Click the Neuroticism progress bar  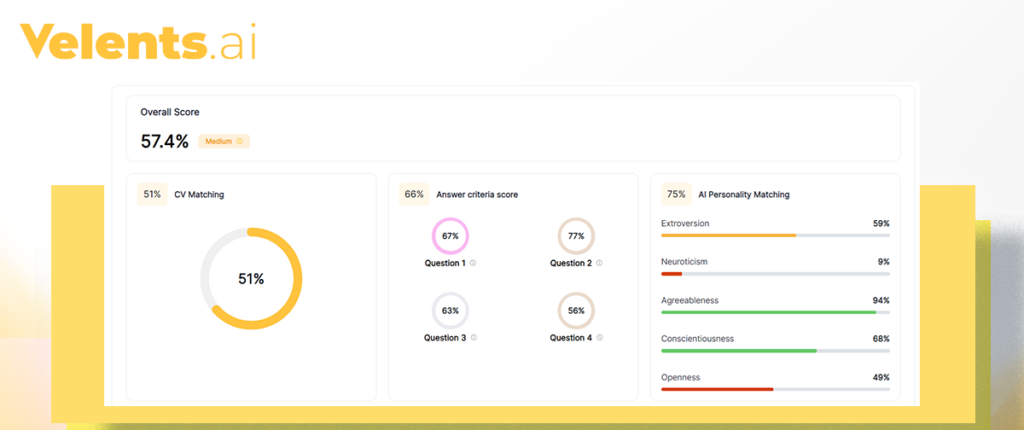[x=775, y=273]
